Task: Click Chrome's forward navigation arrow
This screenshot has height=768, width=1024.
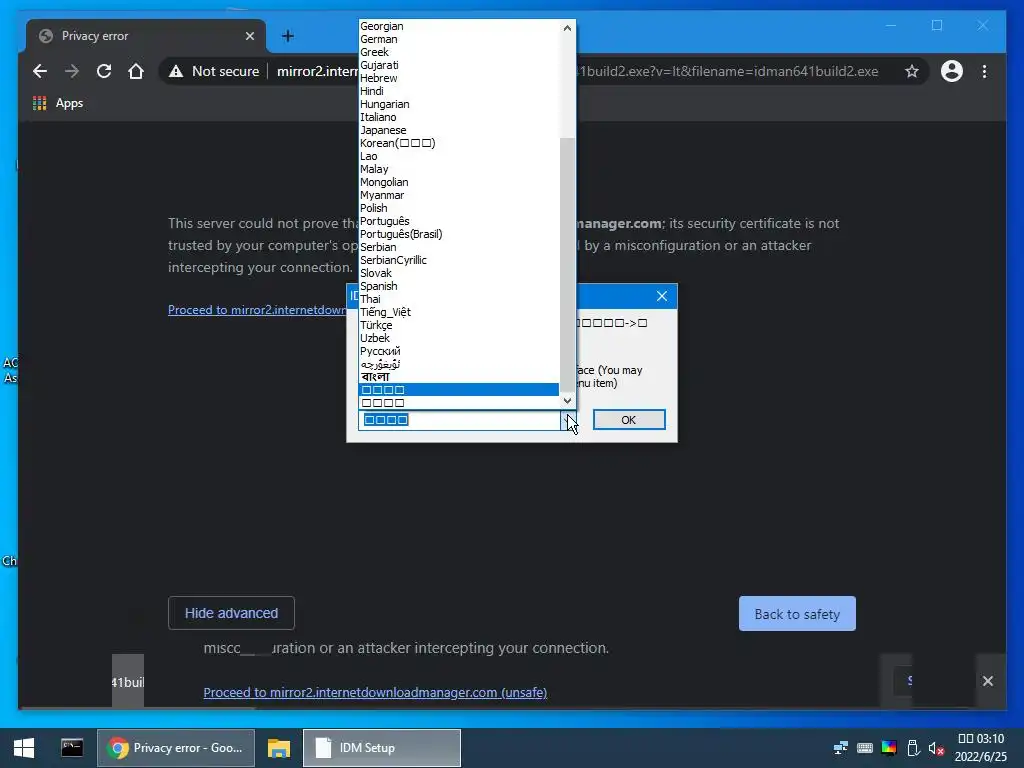Action: point(72,71)
